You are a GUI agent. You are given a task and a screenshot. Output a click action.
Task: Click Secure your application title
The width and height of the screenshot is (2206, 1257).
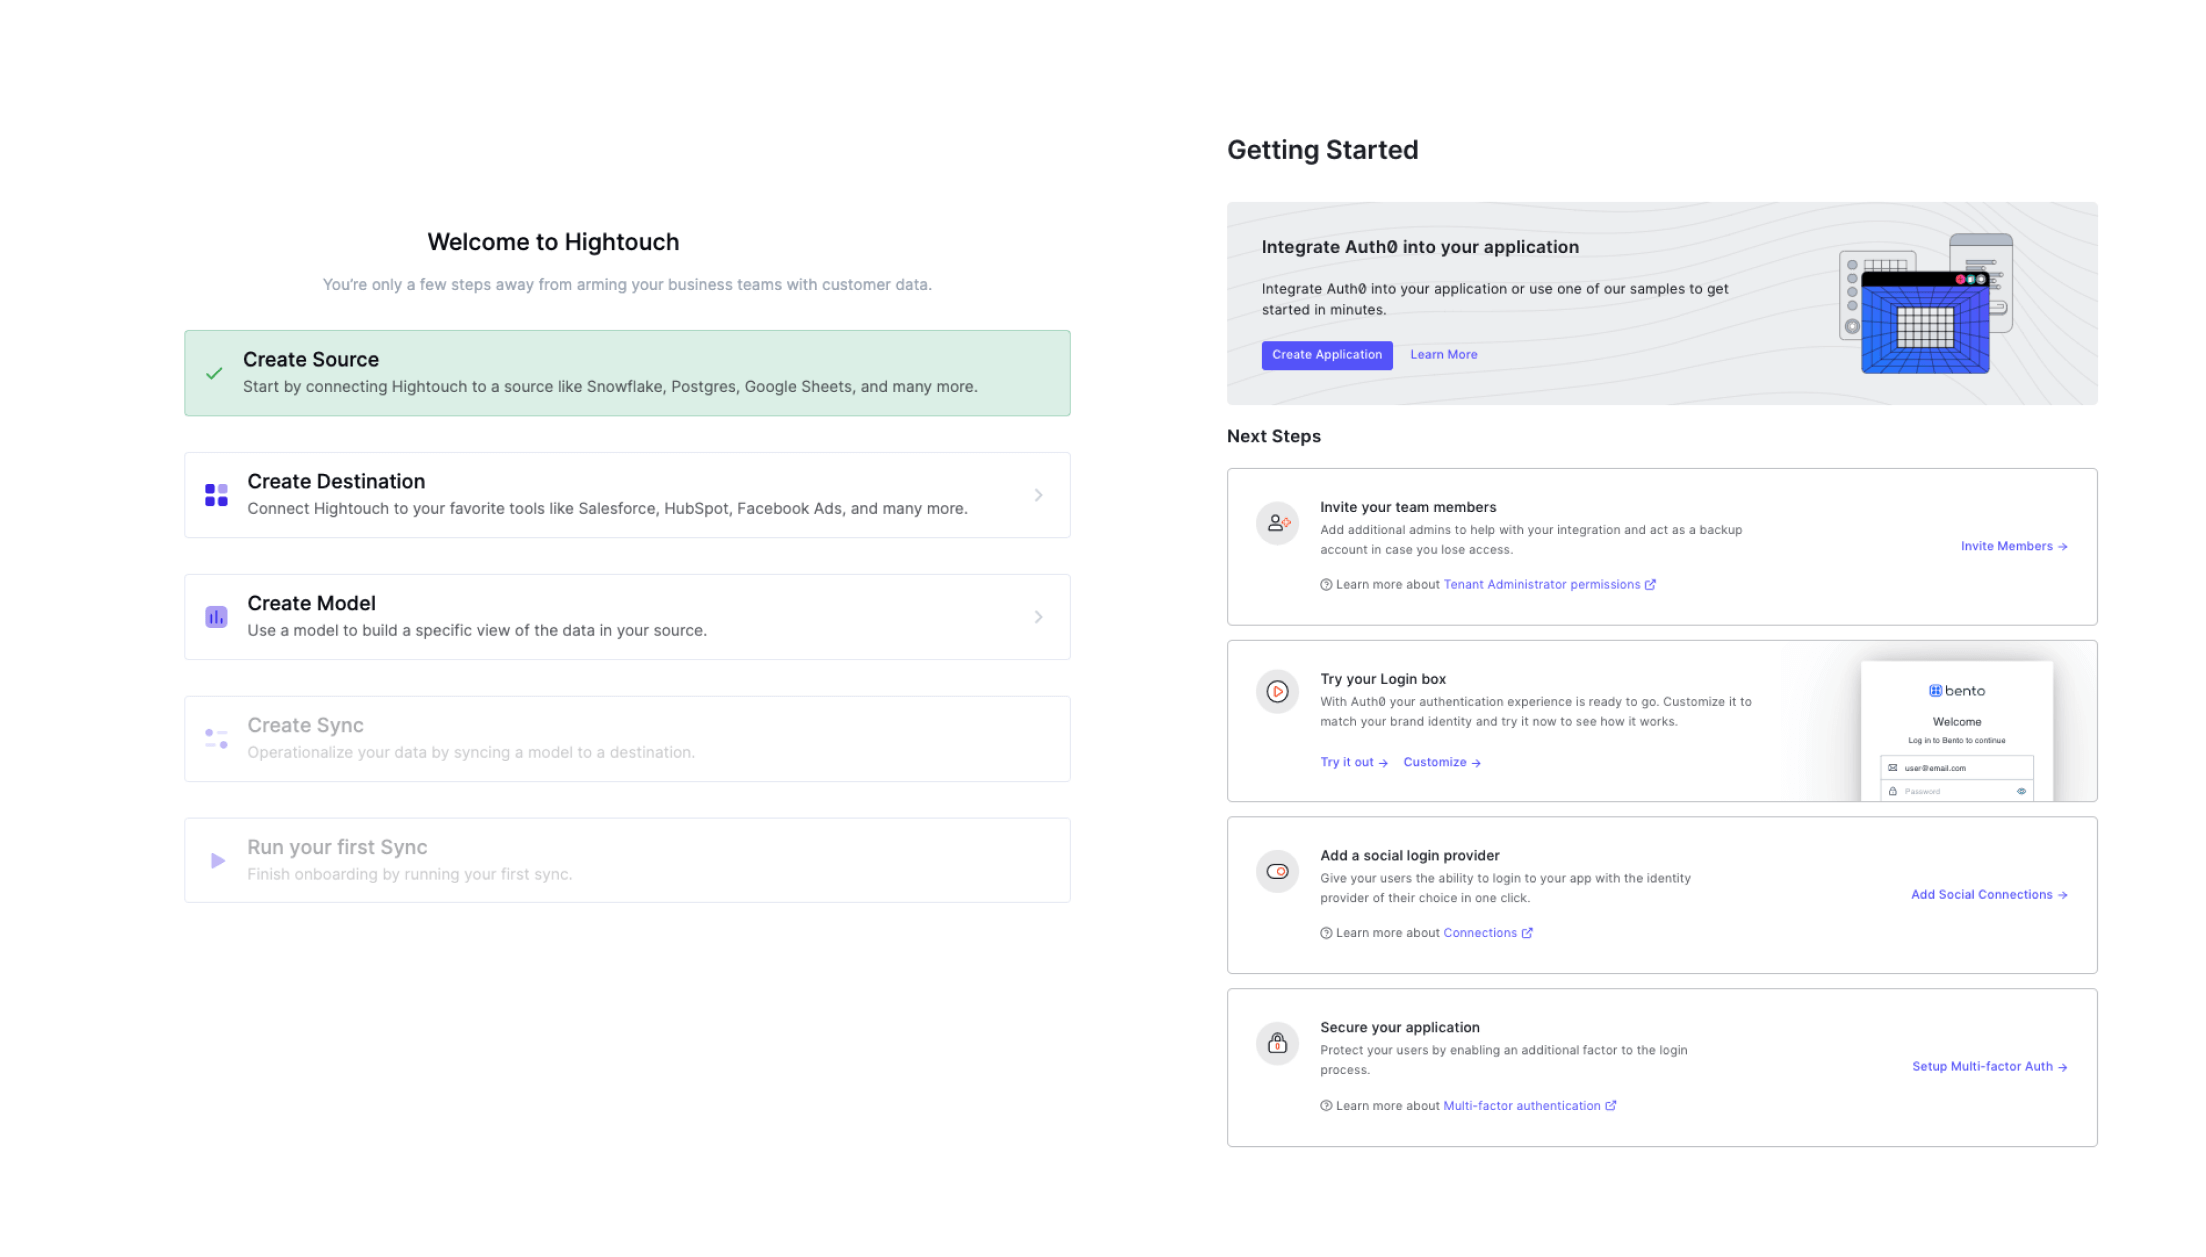pos(1399,1028)
